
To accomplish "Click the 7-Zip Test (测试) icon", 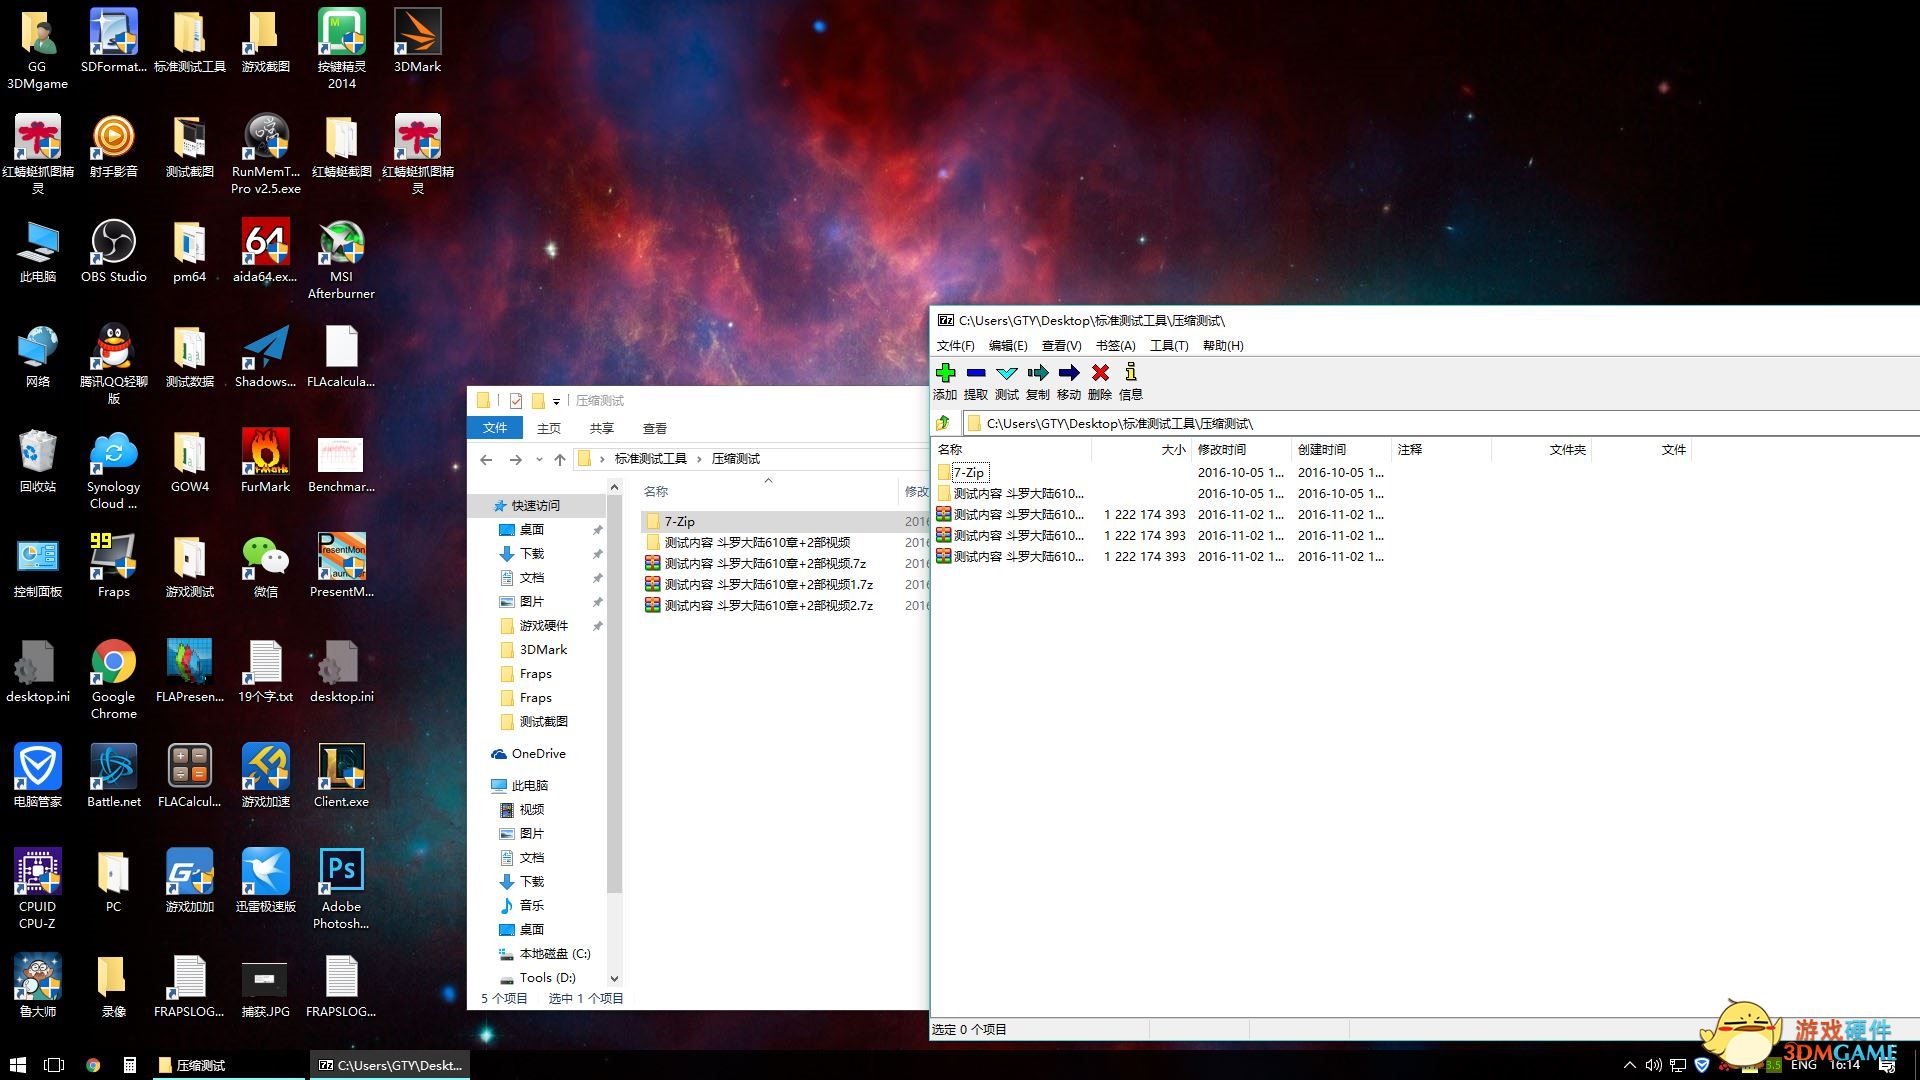I will (1007, 373).
